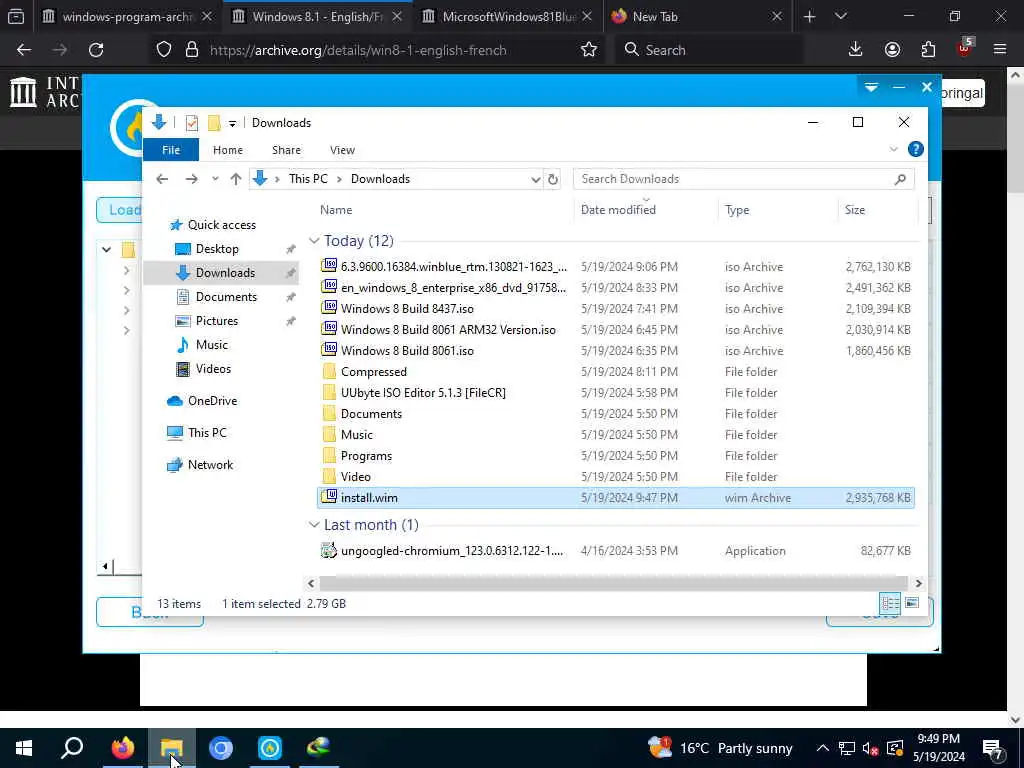1024x768 pixels.
Task: Open taskbar search magnifier
Action: tap(72, 748)
